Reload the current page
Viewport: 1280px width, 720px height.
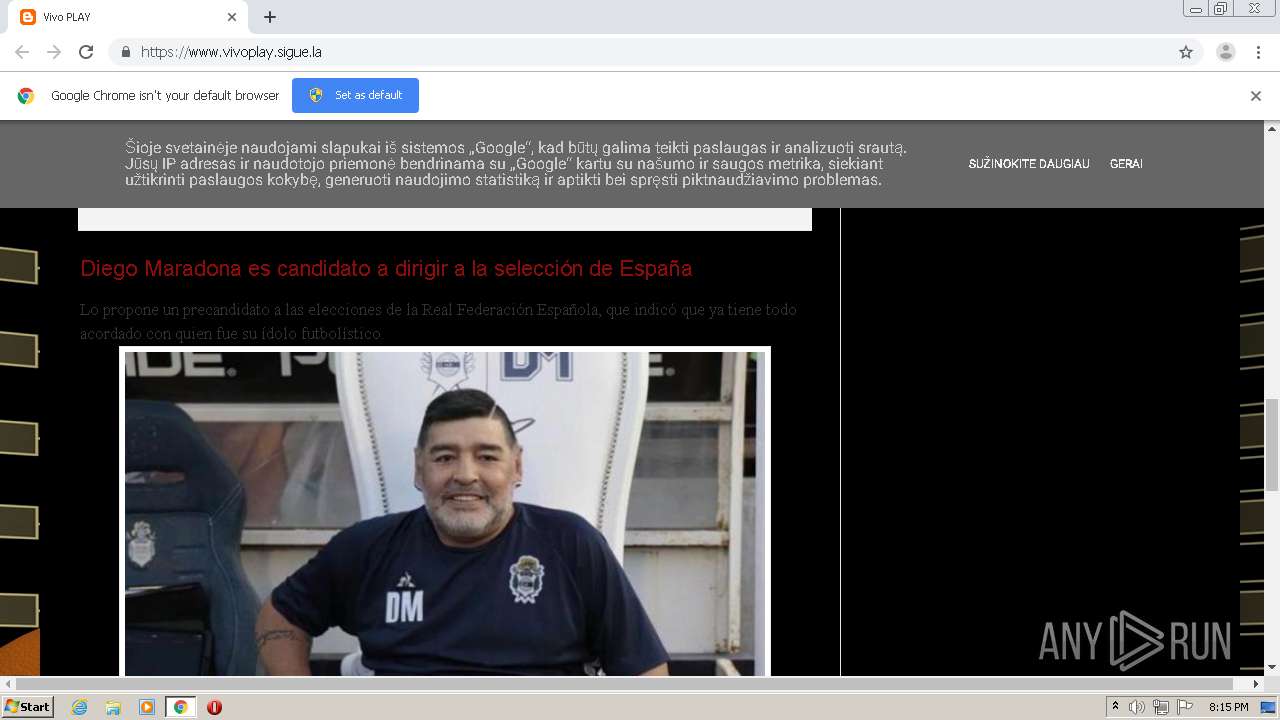point(86,52)
